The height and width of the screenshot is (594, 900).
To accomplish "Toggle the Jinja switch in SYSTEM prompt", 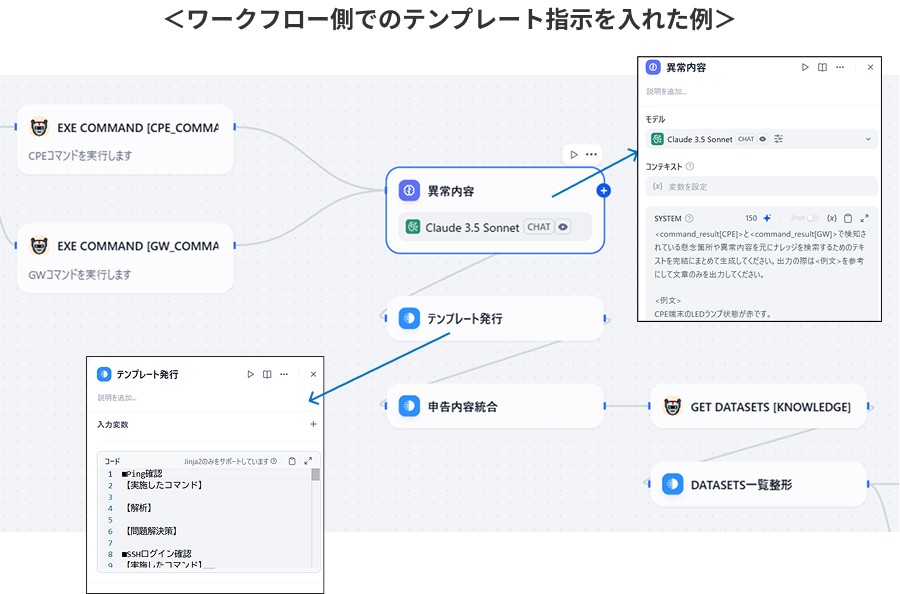I will (811, 218).
